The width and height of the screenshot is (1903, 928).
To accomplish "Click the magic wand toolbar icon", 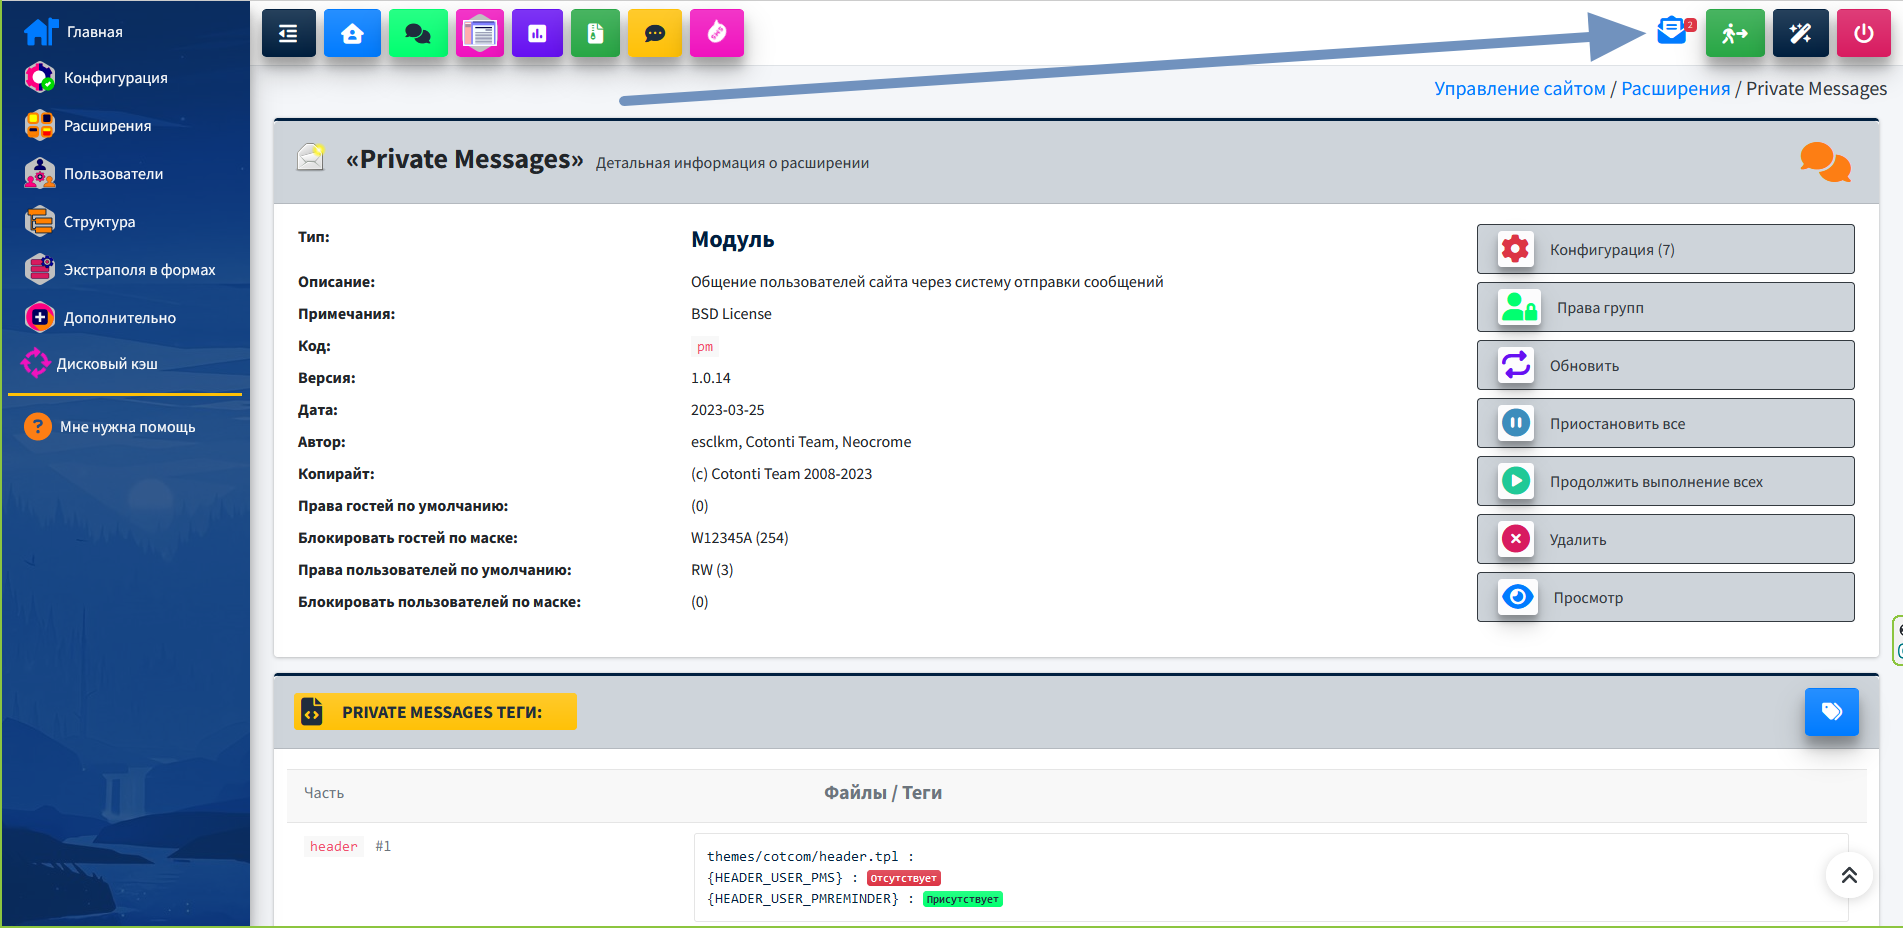I will click(x=1800, y=34).
